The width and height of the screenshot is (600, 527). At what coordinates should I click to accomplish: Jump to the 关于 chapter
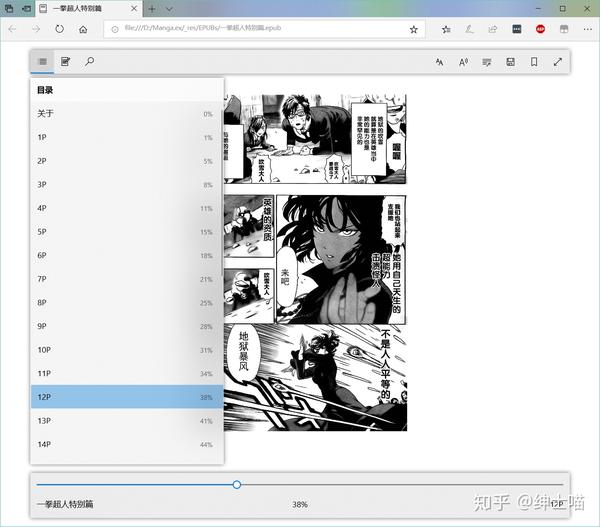coord(127,114)
